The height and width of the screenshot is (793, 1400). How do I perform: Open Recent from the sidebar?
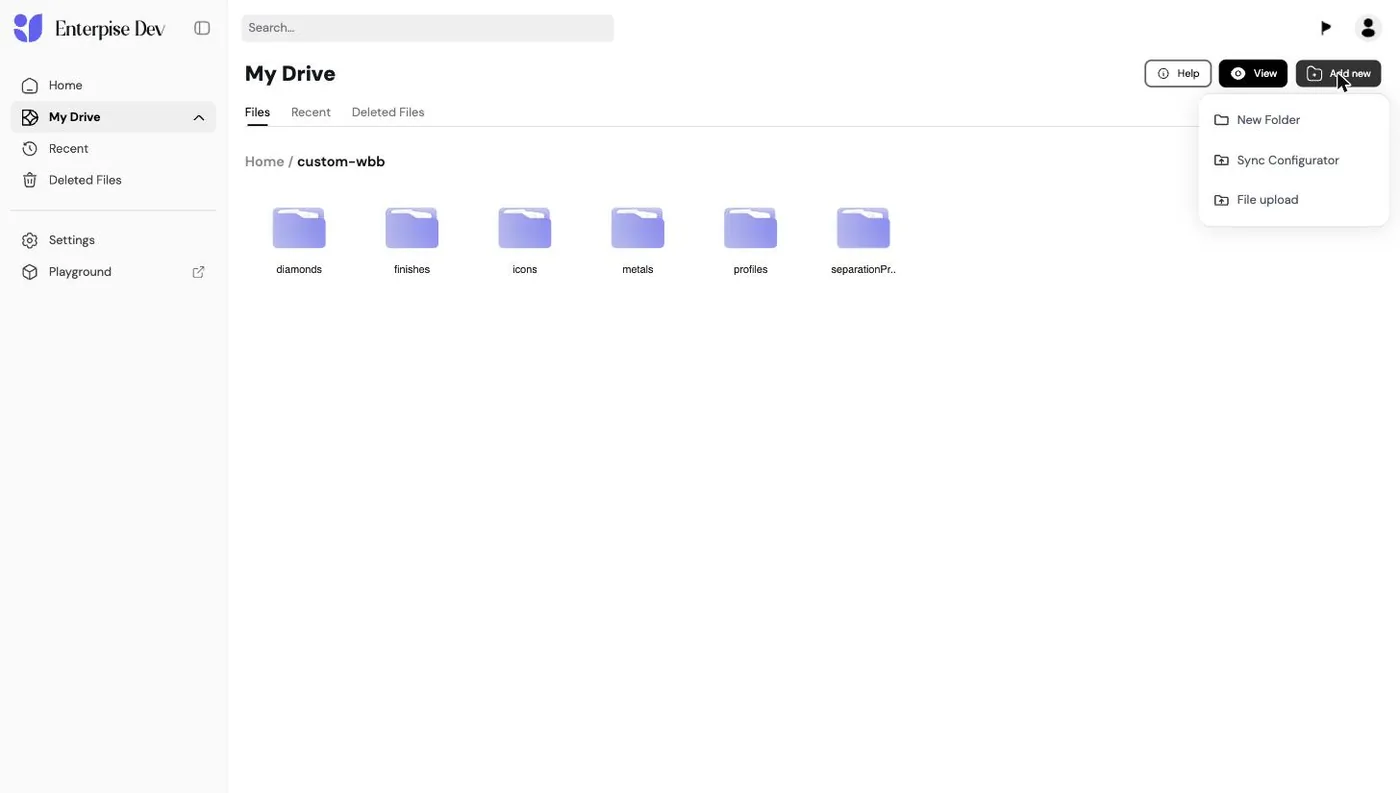113,149
